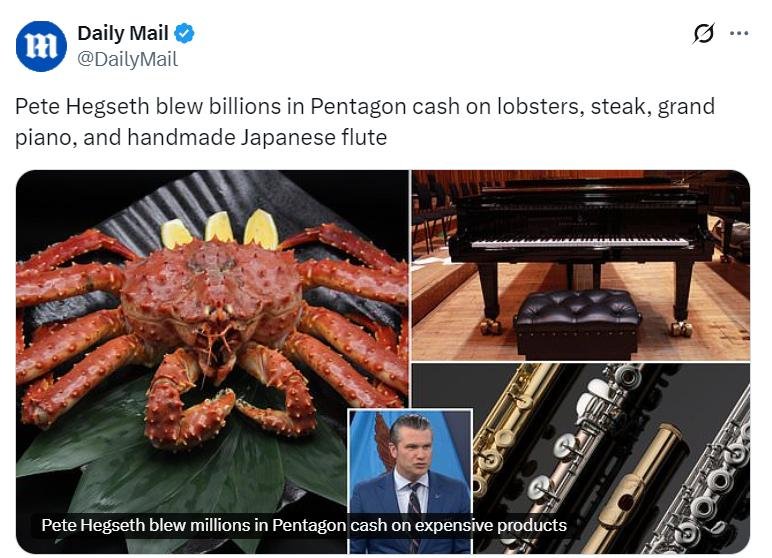Click the inset portrait of man in suit
Image resolution: width=772 pixels, height=558 pixels.
click(410, 480)
